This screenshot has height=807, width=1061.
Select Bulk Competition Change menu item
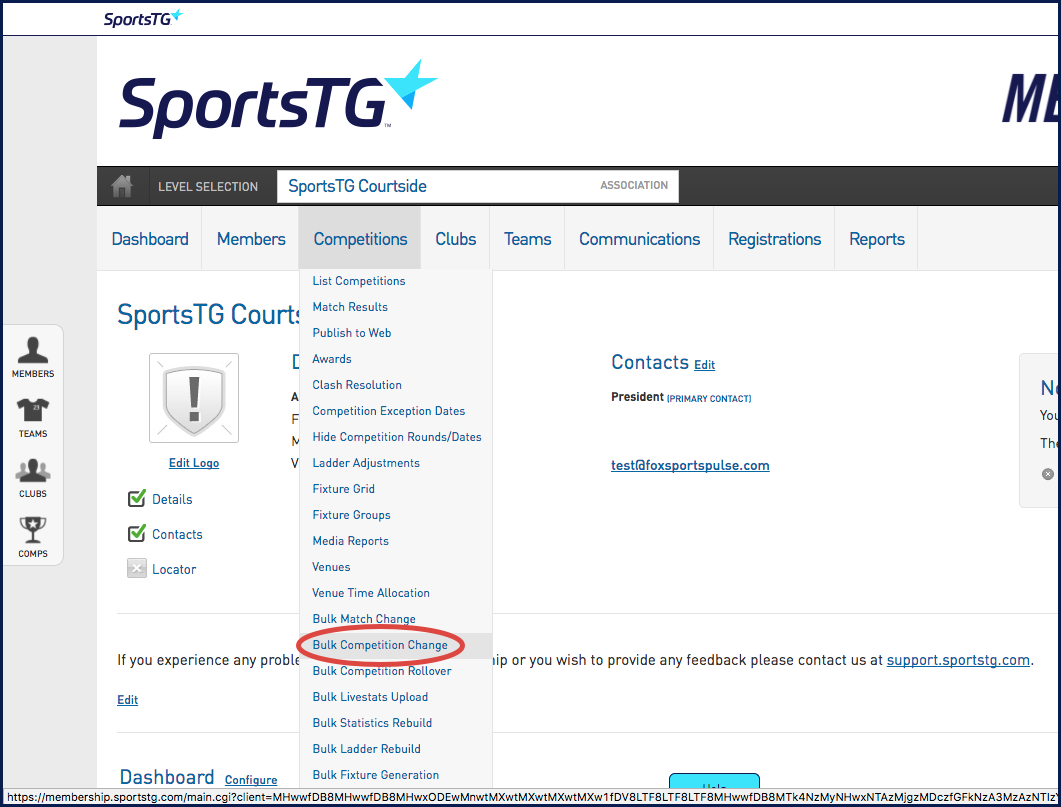pos(380,645)
